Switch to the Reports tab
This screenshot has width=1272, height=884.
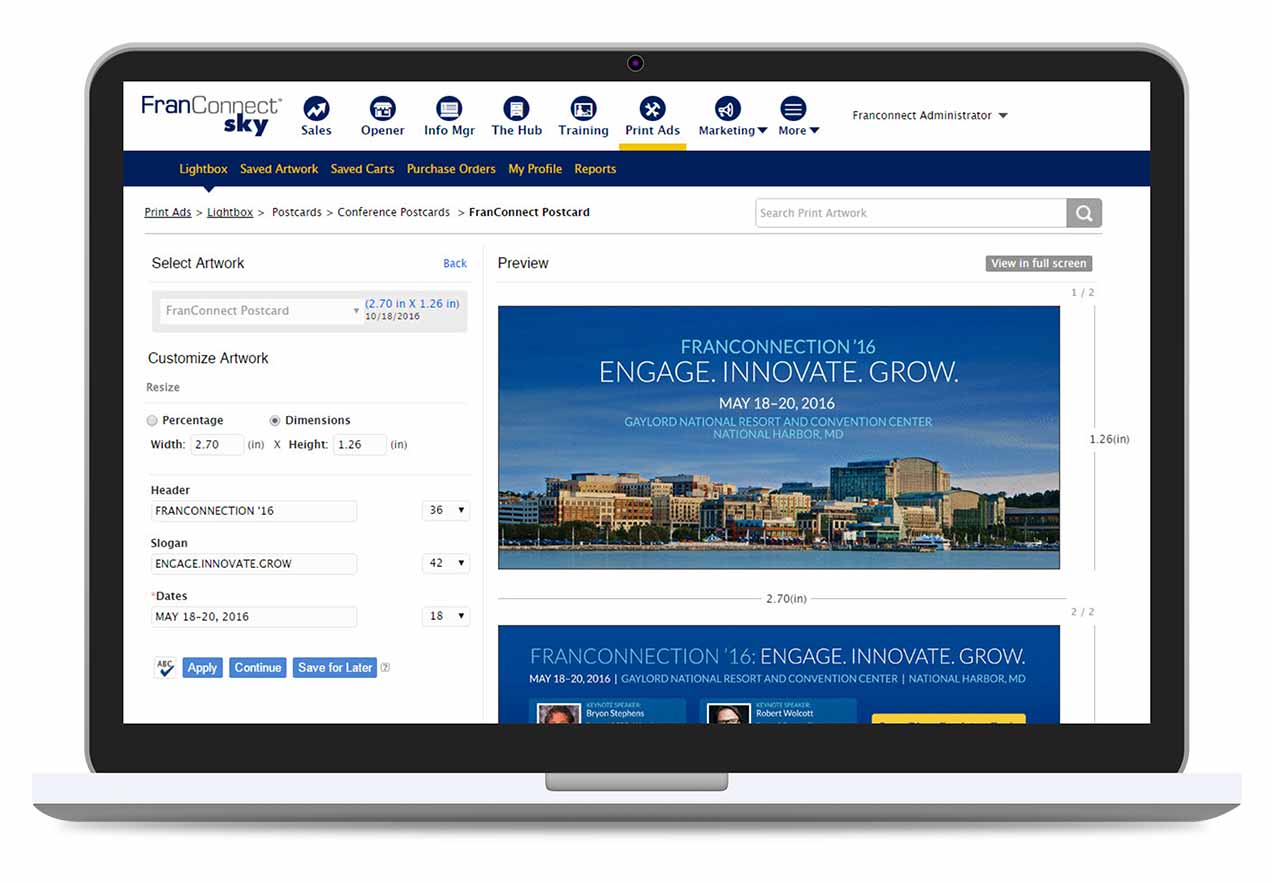[595, 169]
